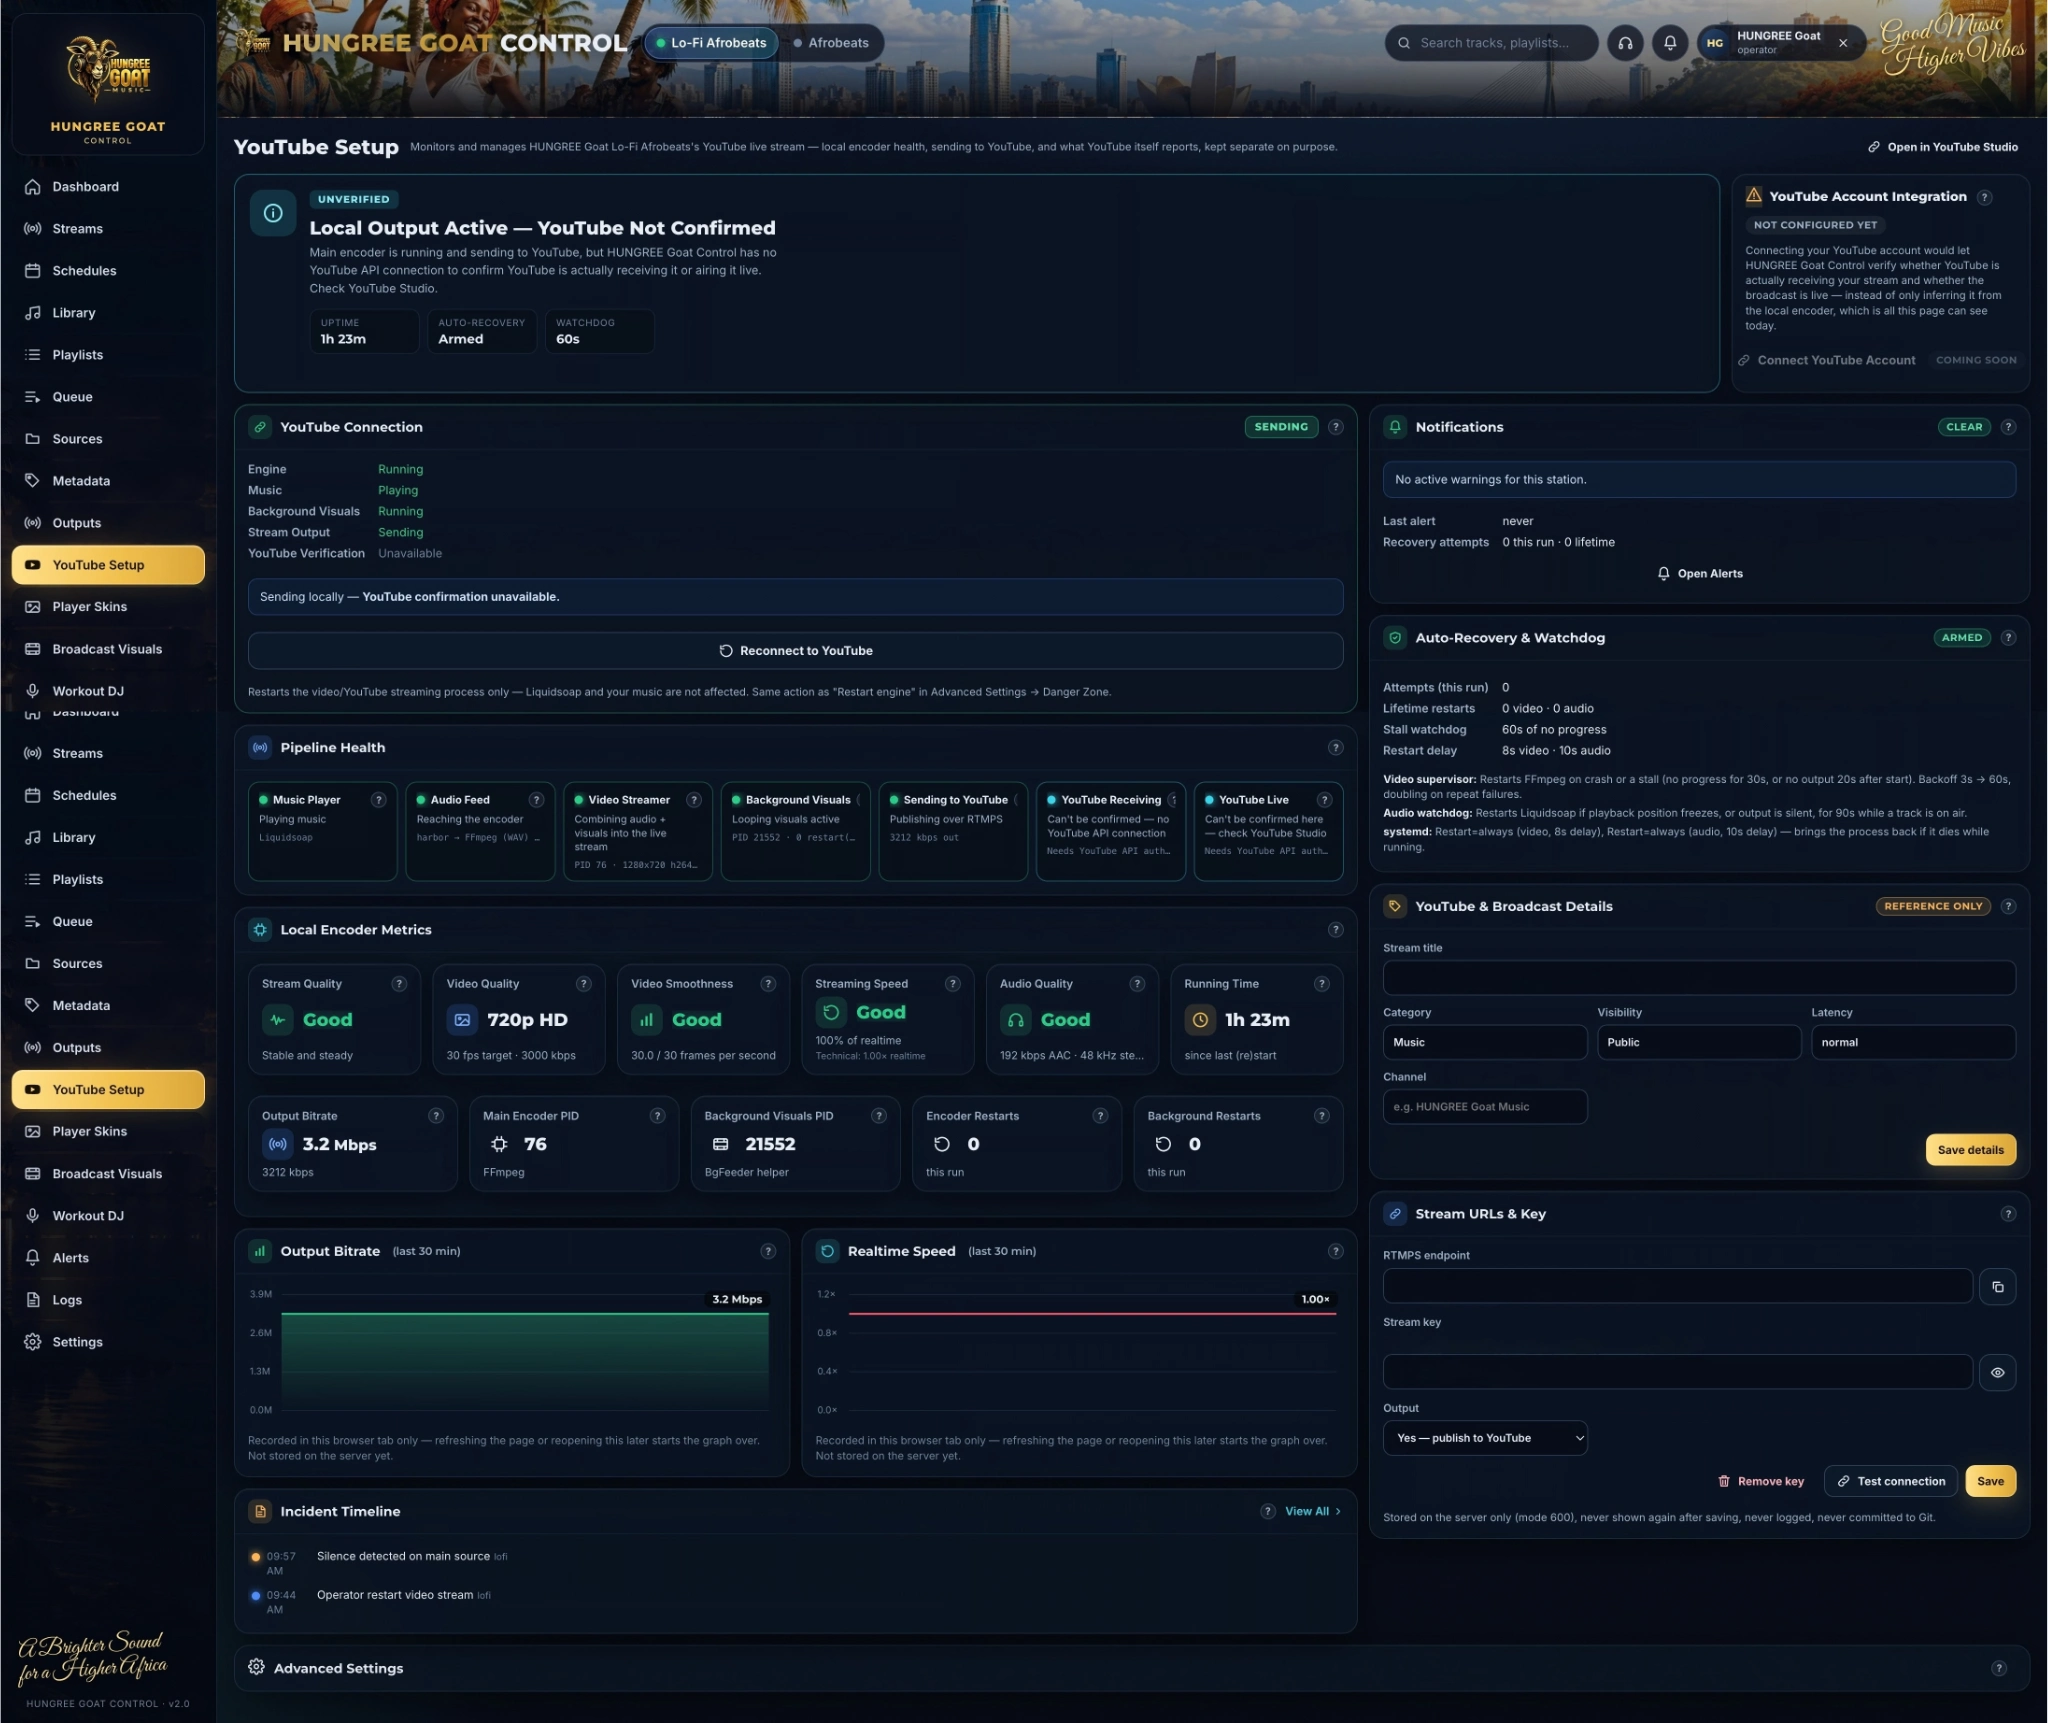2048x1723 pixels.
Task: Copy the RTMPS endpoint with copy icon
Action: tap(1997, 1287)
